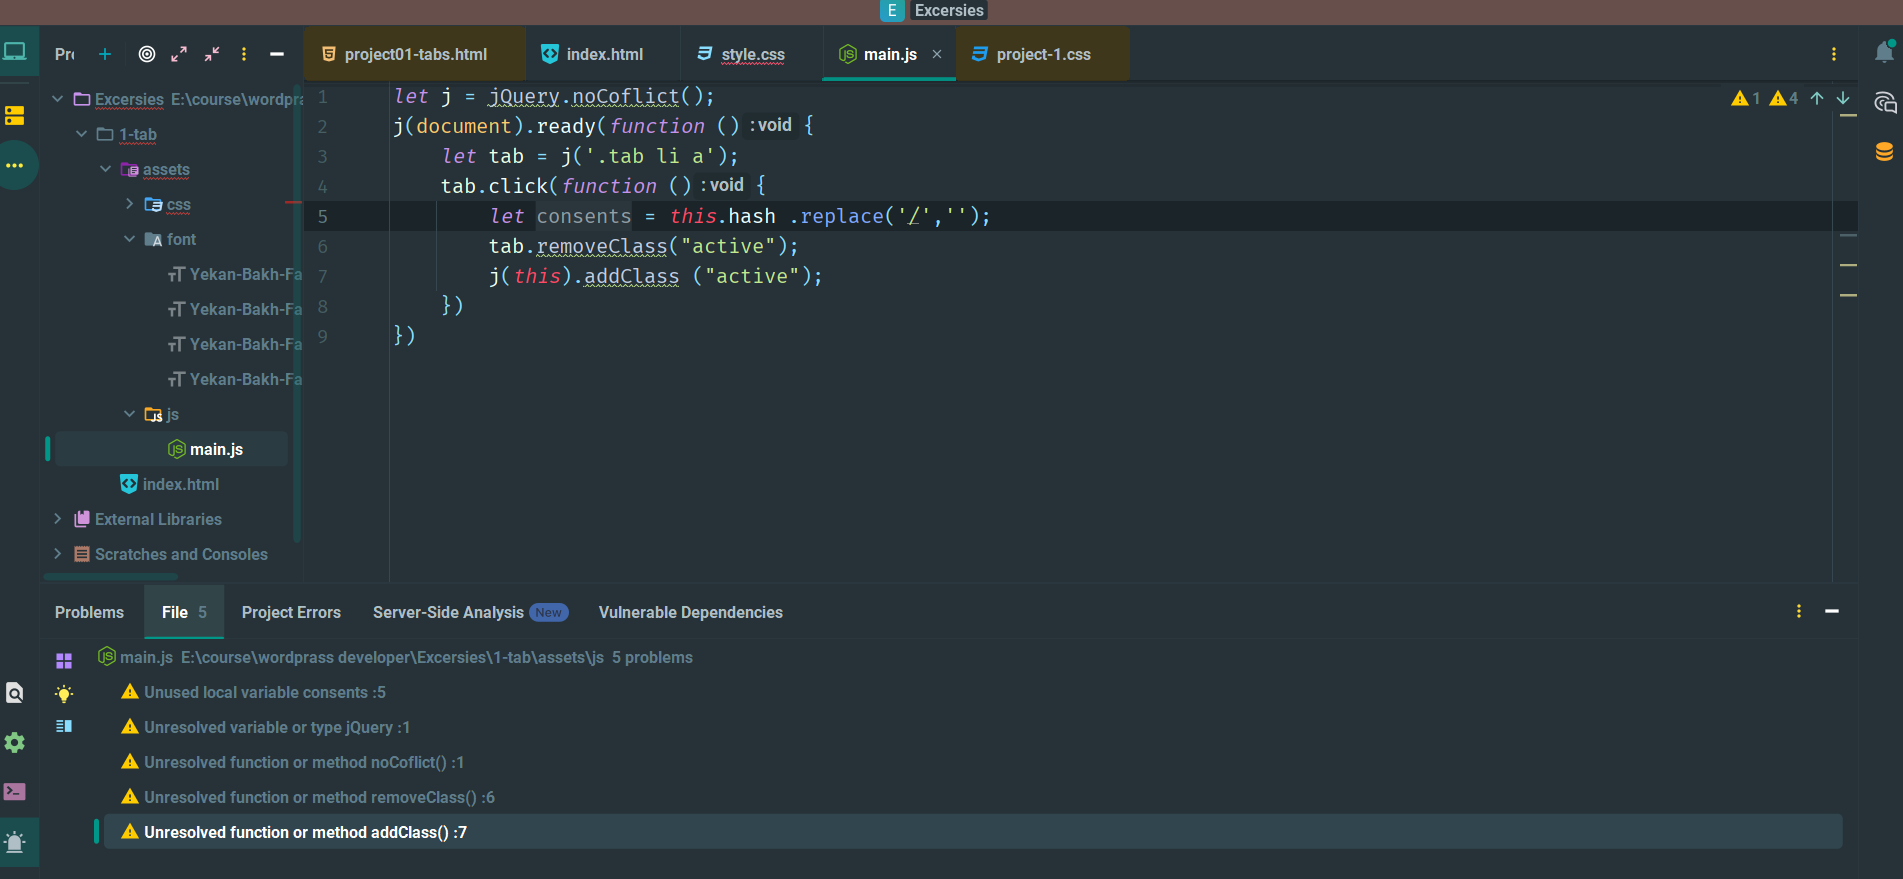Select main.js in the project tree
This screenshot has height=879, width=1903.
[171, 449]
